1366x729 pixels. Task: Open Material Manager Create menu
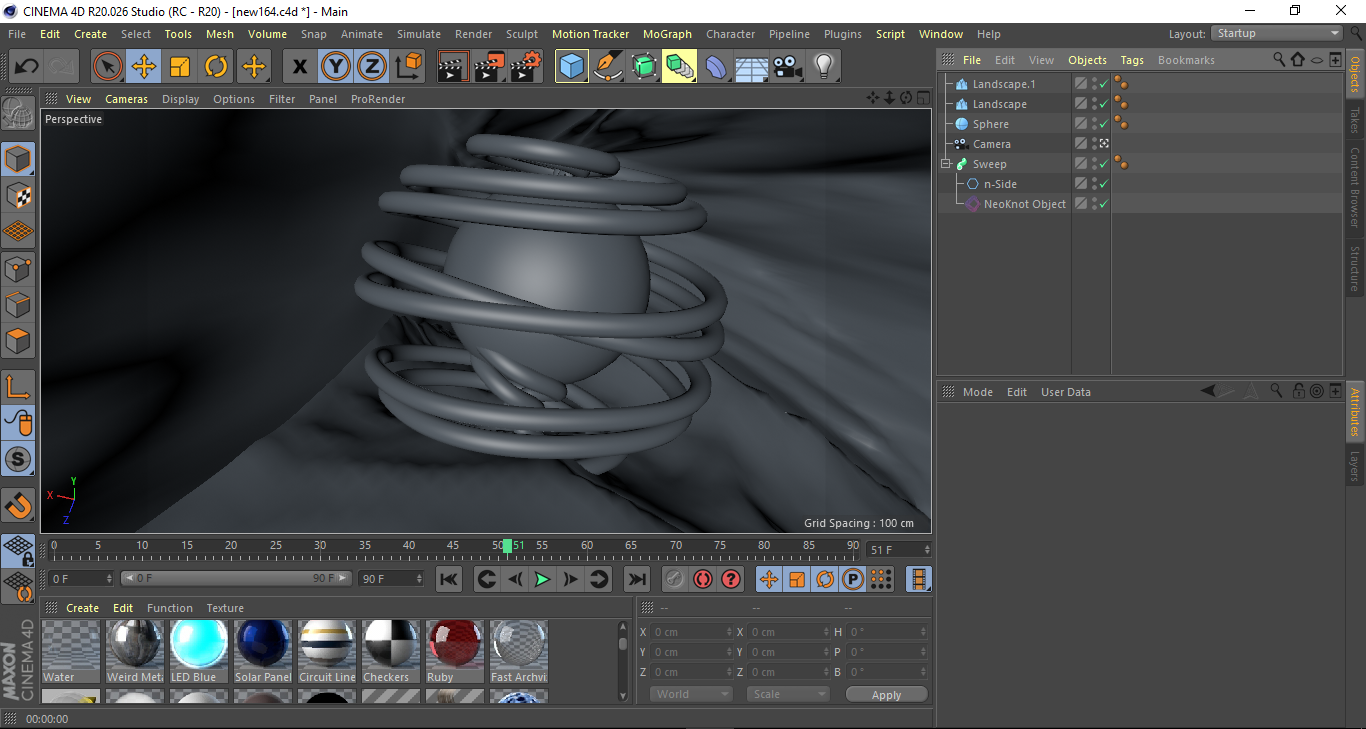(x=83, y=608)
